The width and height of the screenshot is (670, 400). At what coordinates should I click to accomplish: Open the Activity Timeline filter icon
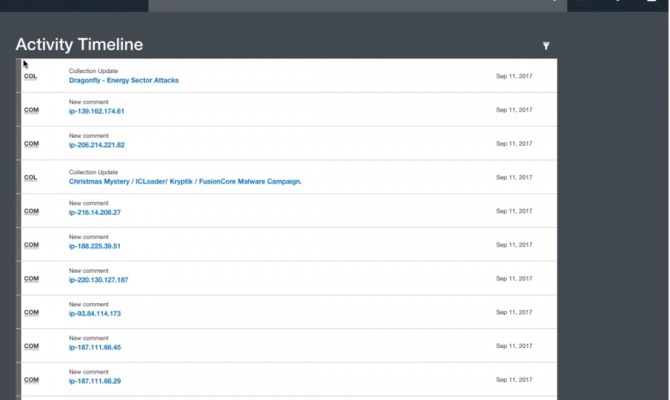pyautogui.click(x=546, y=46)
